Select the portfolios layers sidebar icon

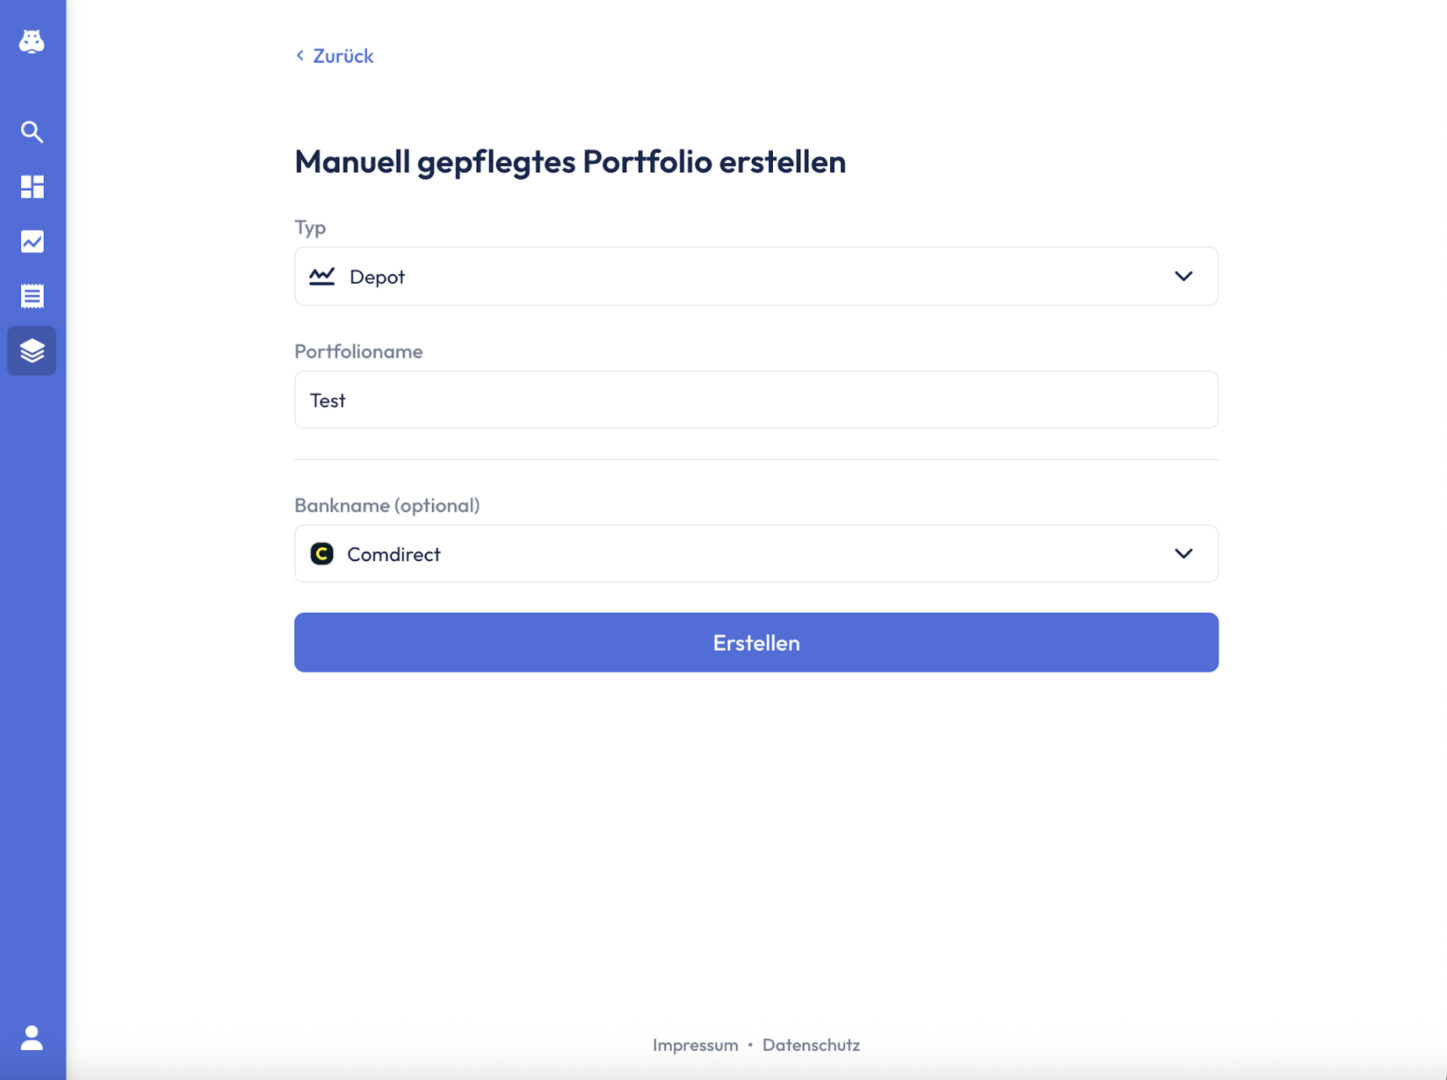tap(32, 351)
